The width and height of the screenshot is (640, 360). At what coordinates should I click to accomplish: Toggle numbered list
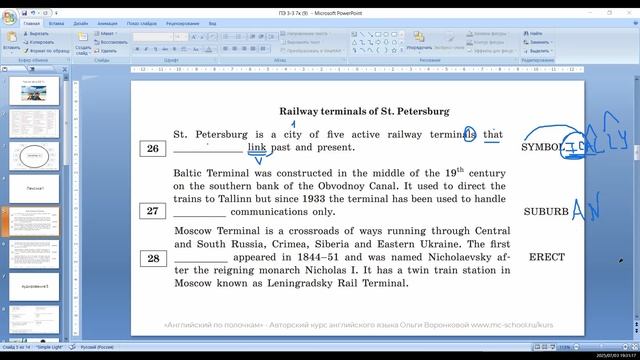[x=239, y=37]
